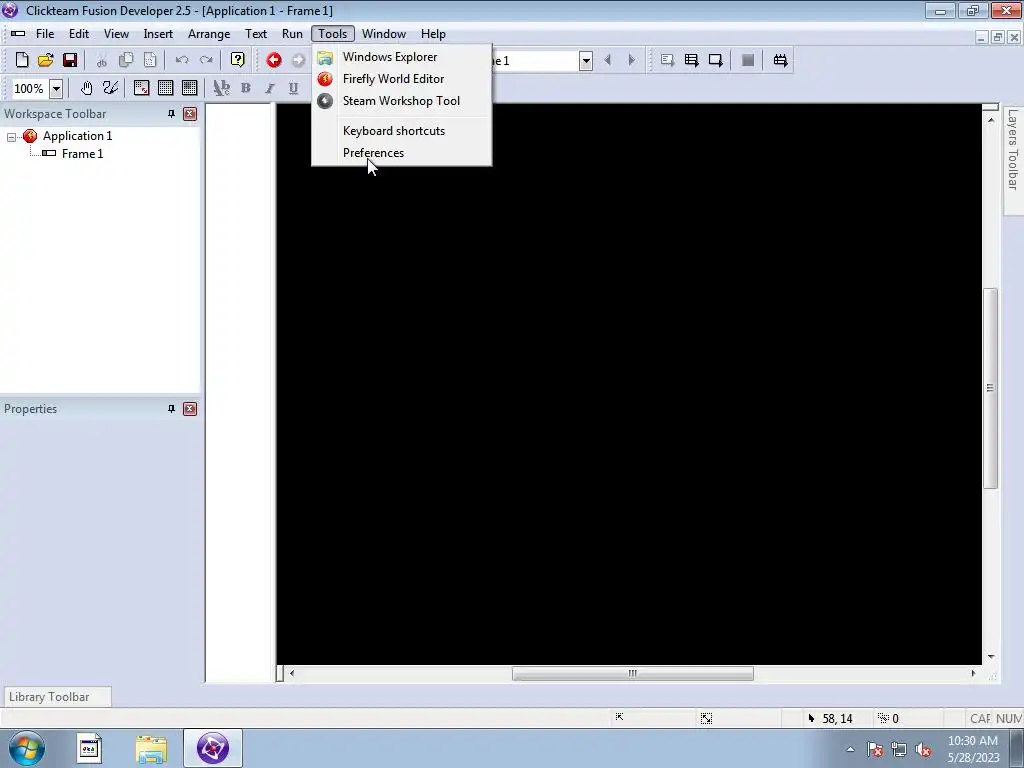Select the hand pan tool
The image size is (1024, 768).
point(86,88)
